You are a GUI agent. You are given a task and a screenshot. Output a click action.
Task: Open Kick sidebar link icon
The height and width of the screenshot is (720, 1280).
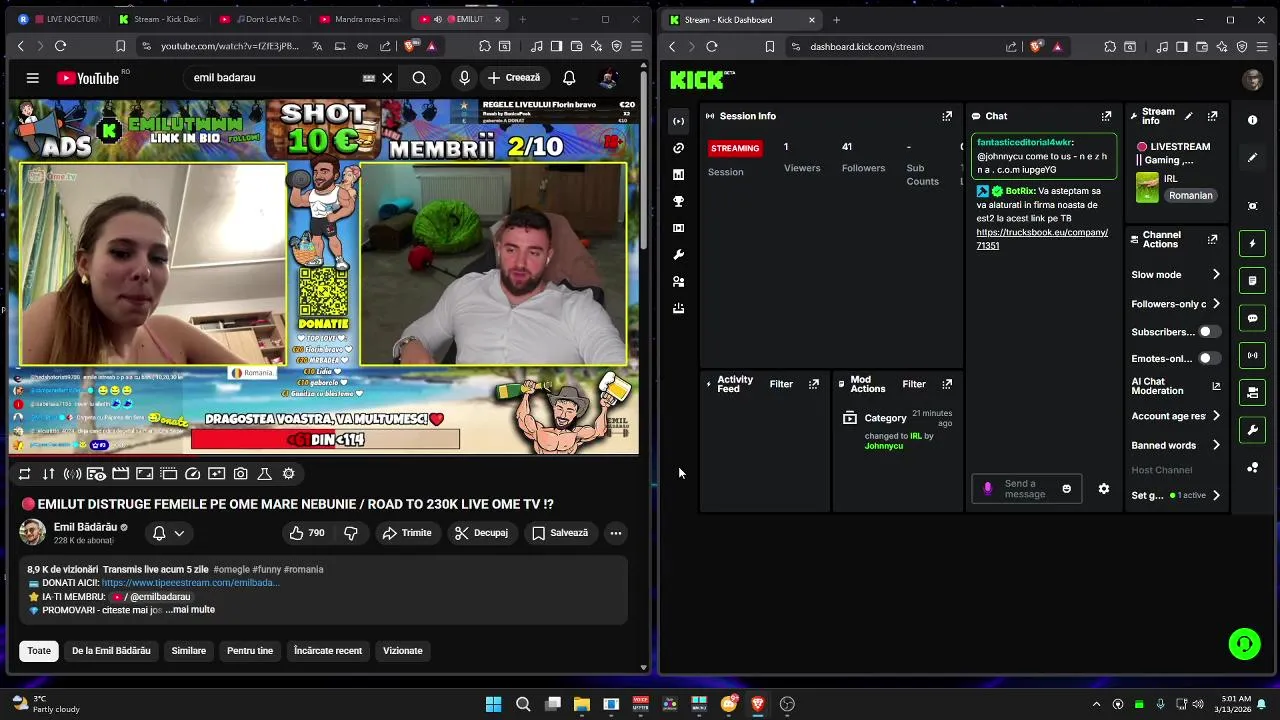click(679, 148)
